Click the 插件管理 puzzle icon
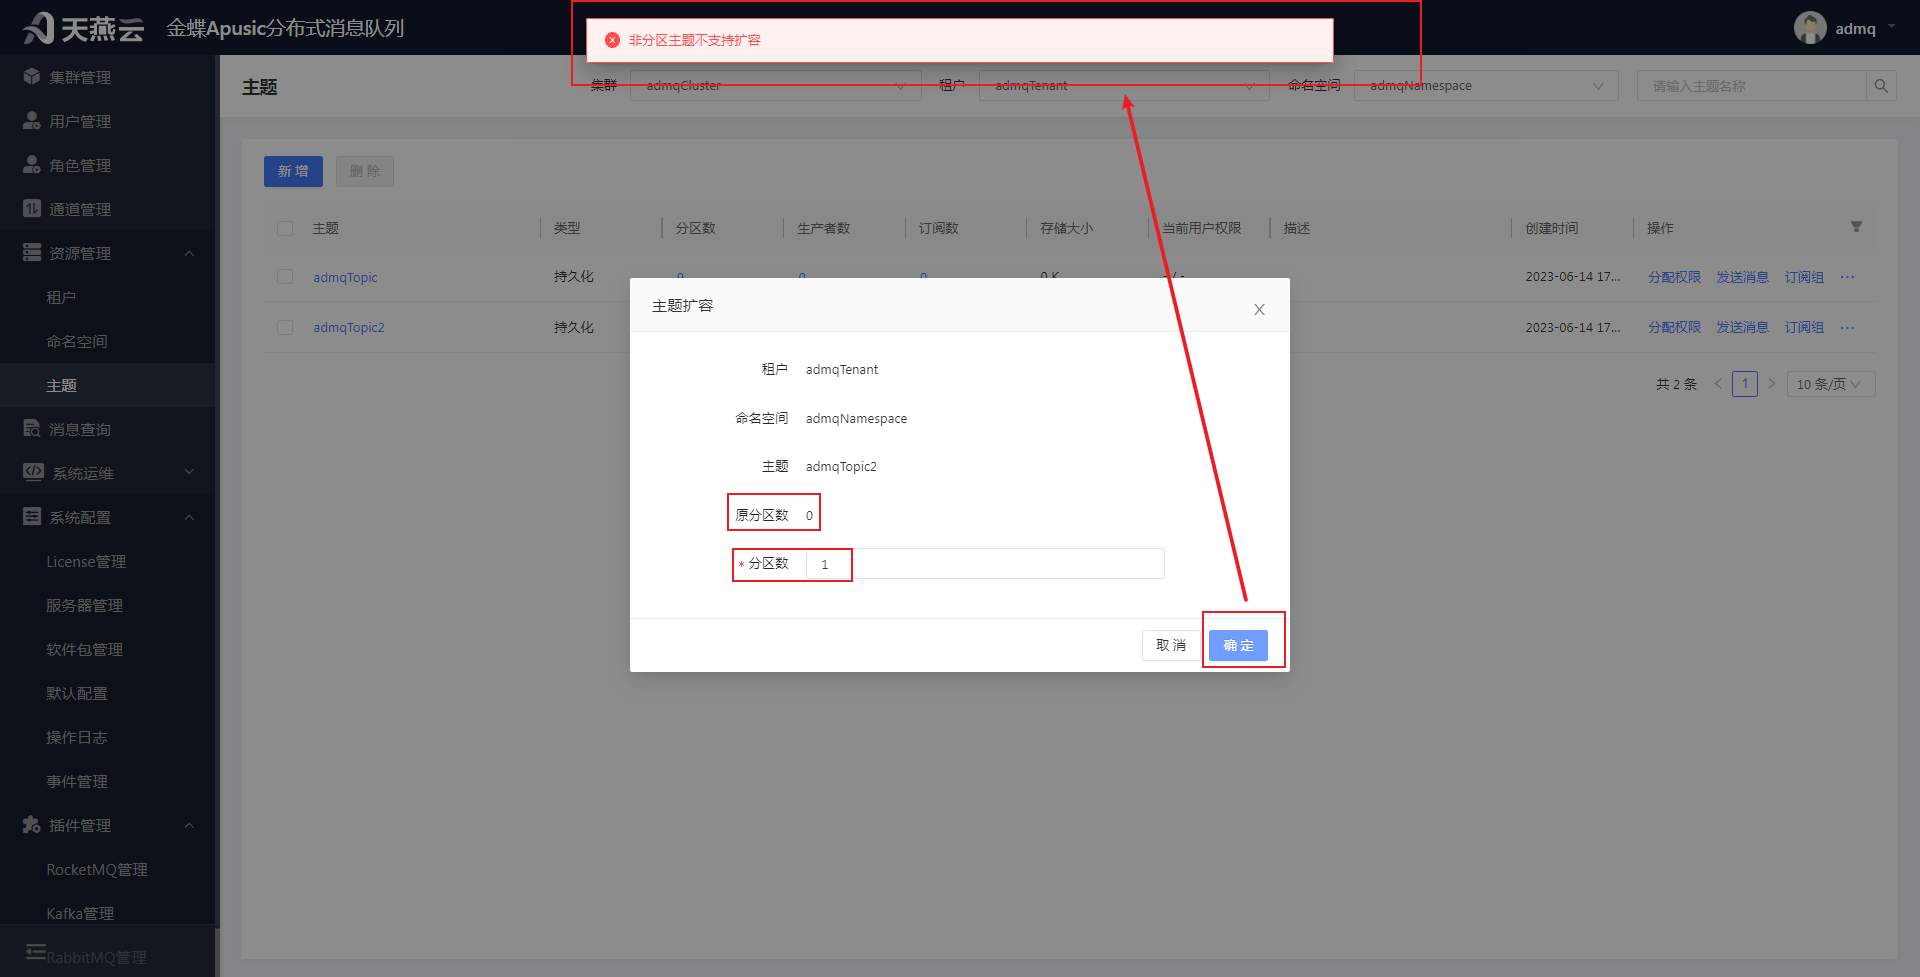The image size is (1920, 977). 32,825
